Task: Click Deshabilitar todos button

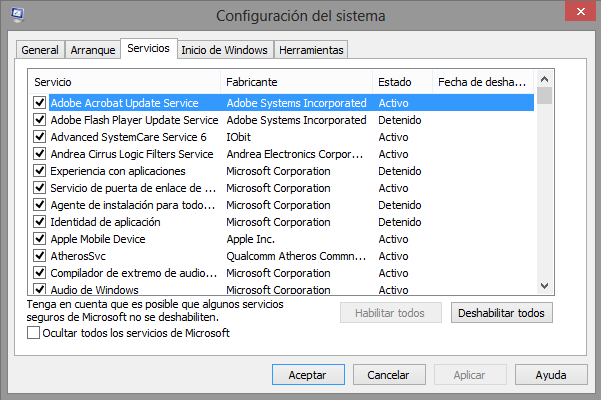Action: tap(502, 313)
